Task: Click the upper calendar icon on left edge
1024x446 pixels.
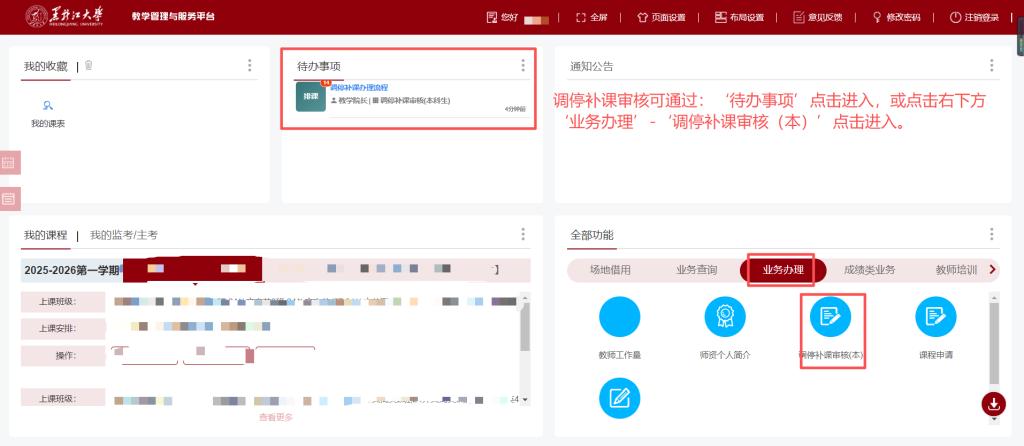Action: (x=9, y=162)
